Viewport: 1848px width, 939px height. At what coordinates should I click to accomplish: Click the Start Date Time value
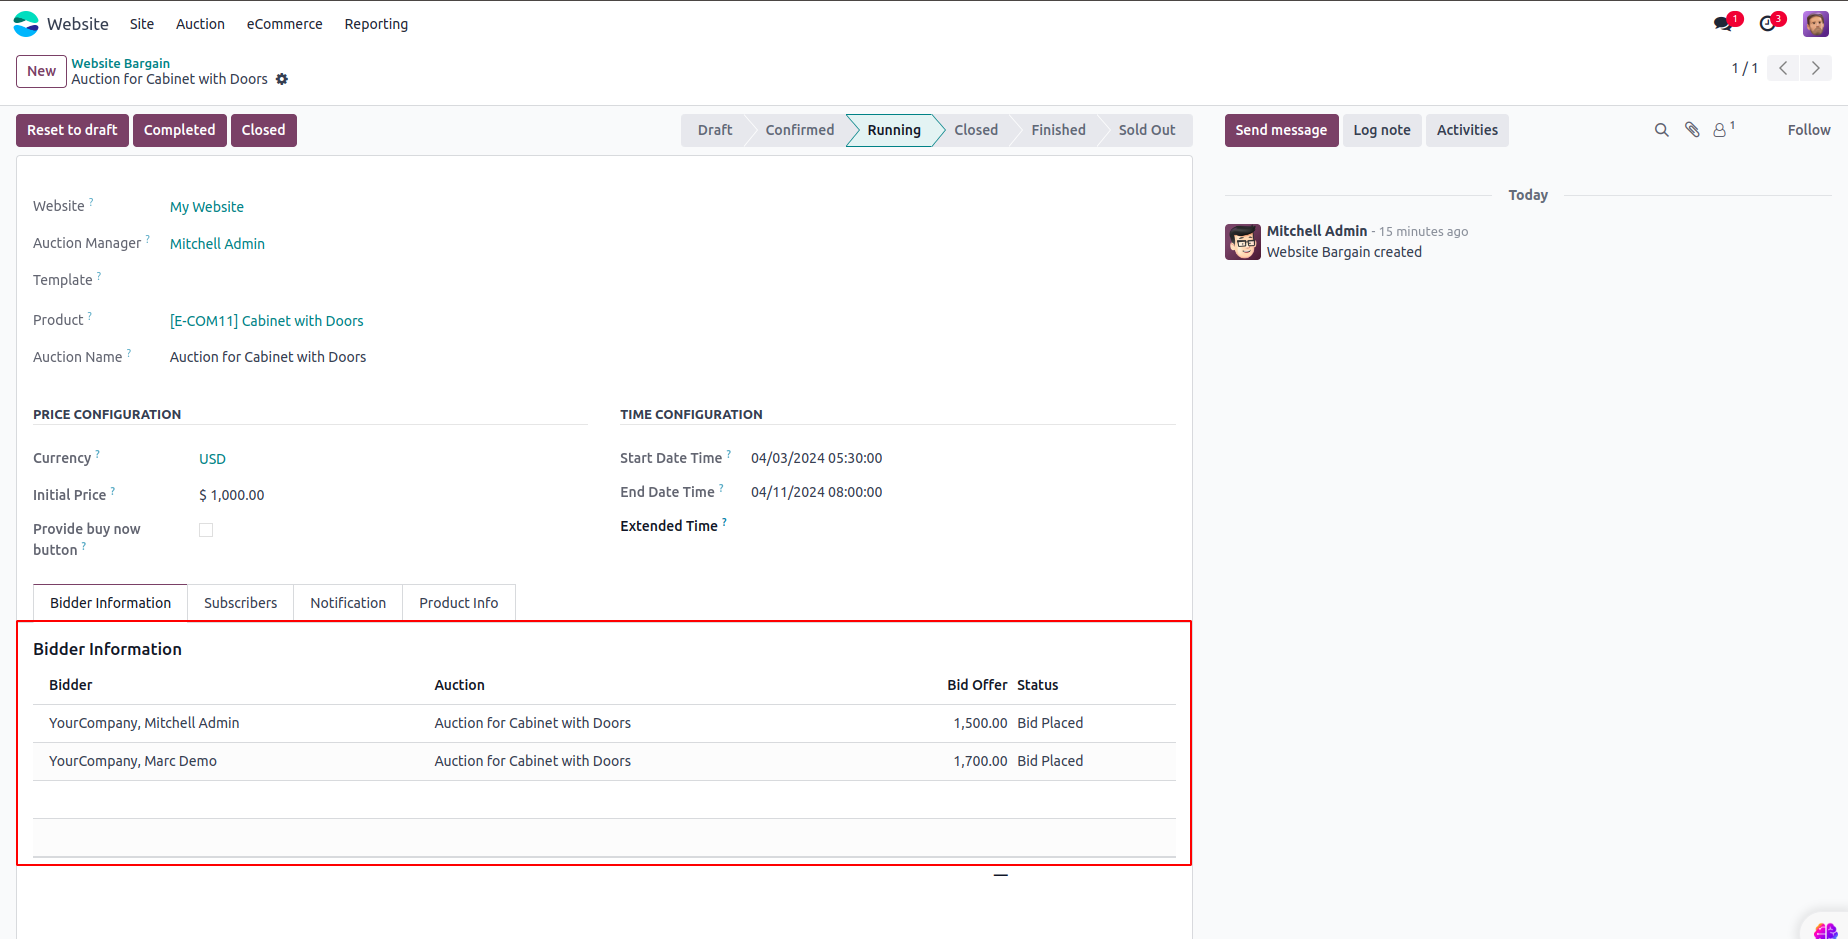click(x=817, y=458)
